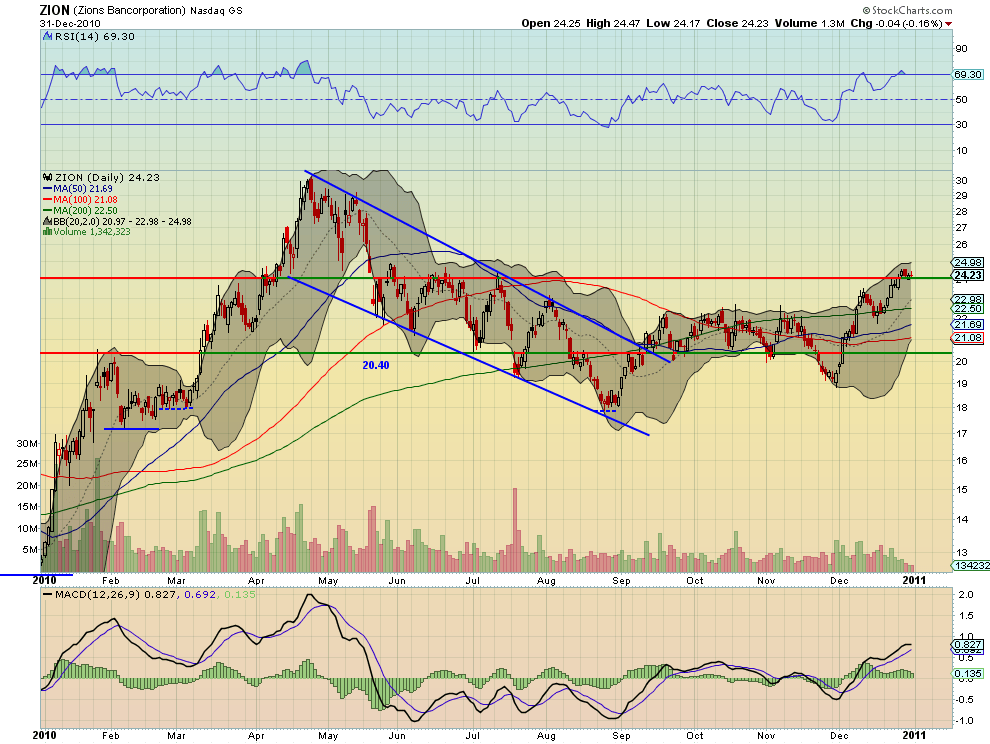Click Jun on the MACD panel date axis
This screenshot has width=990, height=744.
coord(397,736)
